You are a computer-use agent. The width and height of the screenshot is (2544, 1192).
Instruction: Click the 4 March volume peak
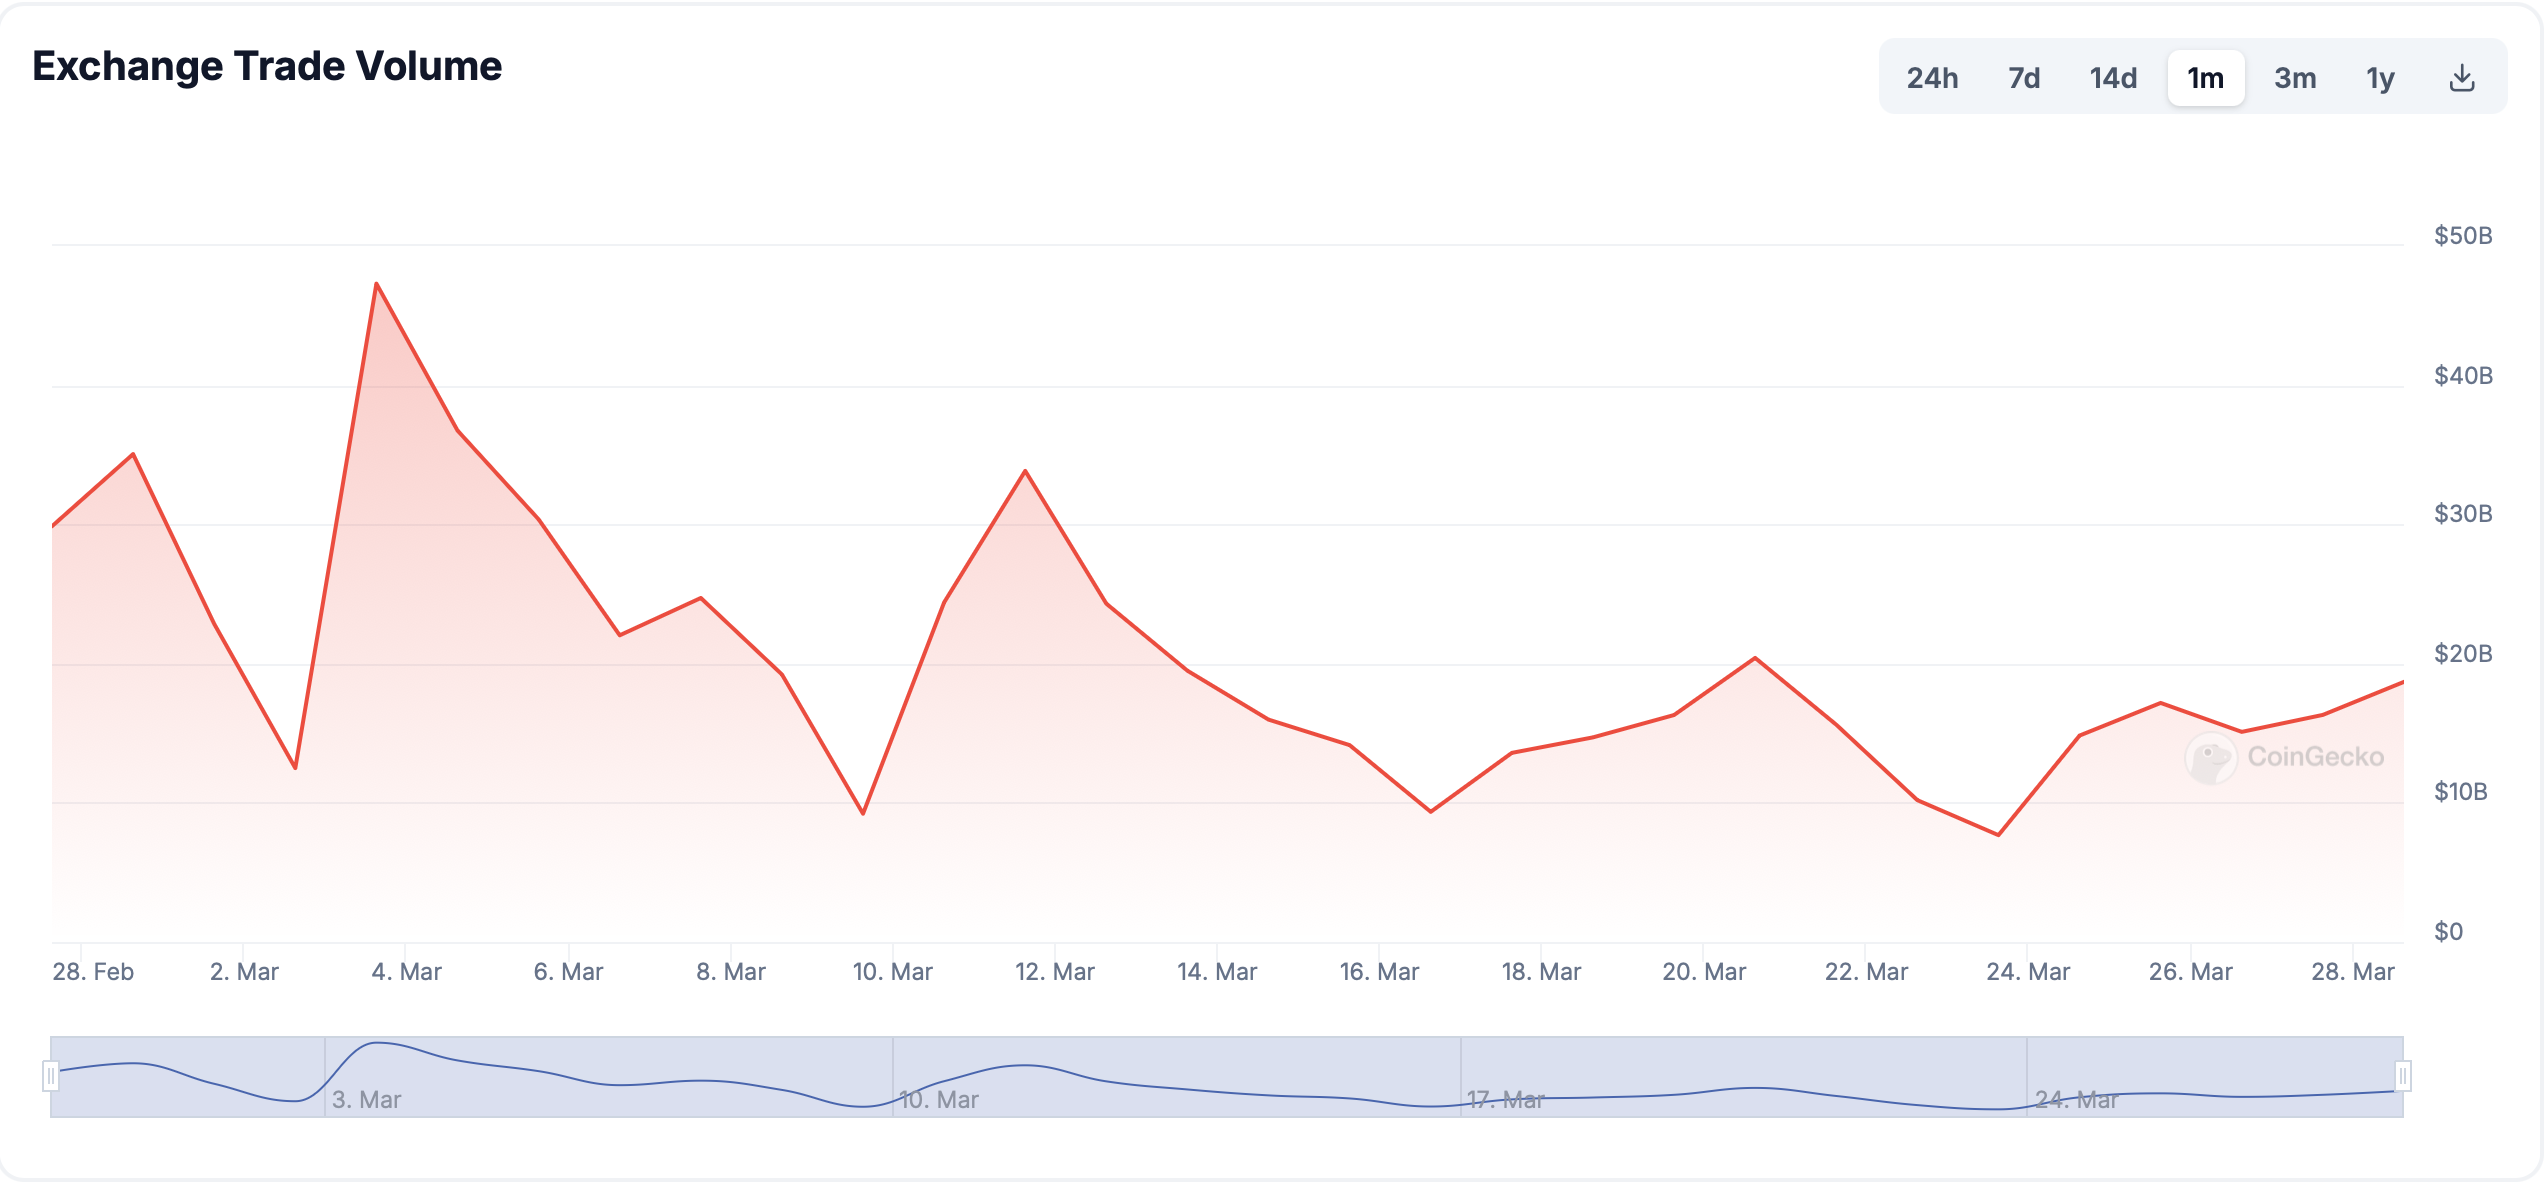[376, 284]
